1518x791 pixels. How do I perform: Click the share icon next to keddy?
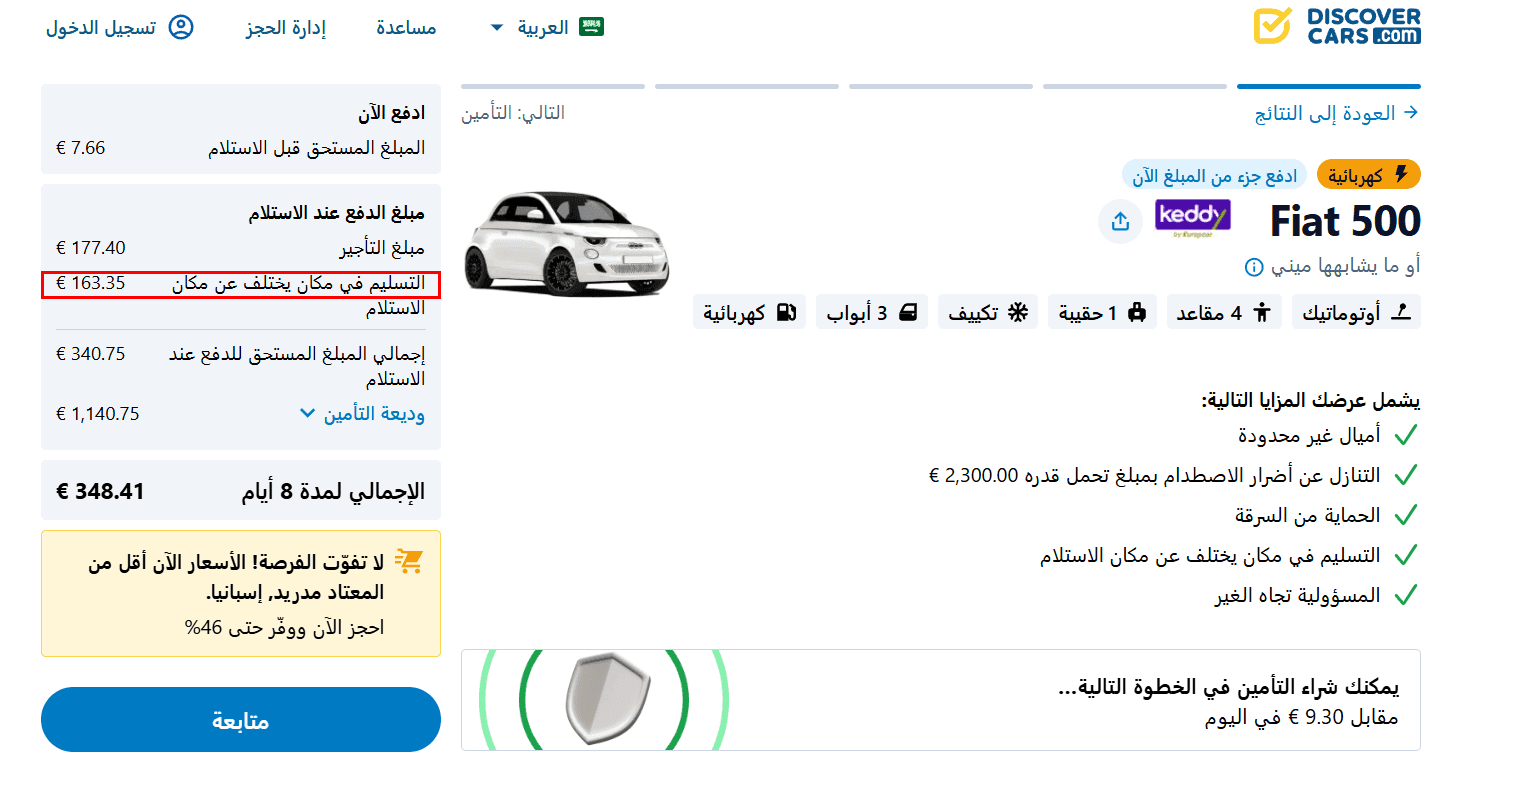click(1120, 221)
